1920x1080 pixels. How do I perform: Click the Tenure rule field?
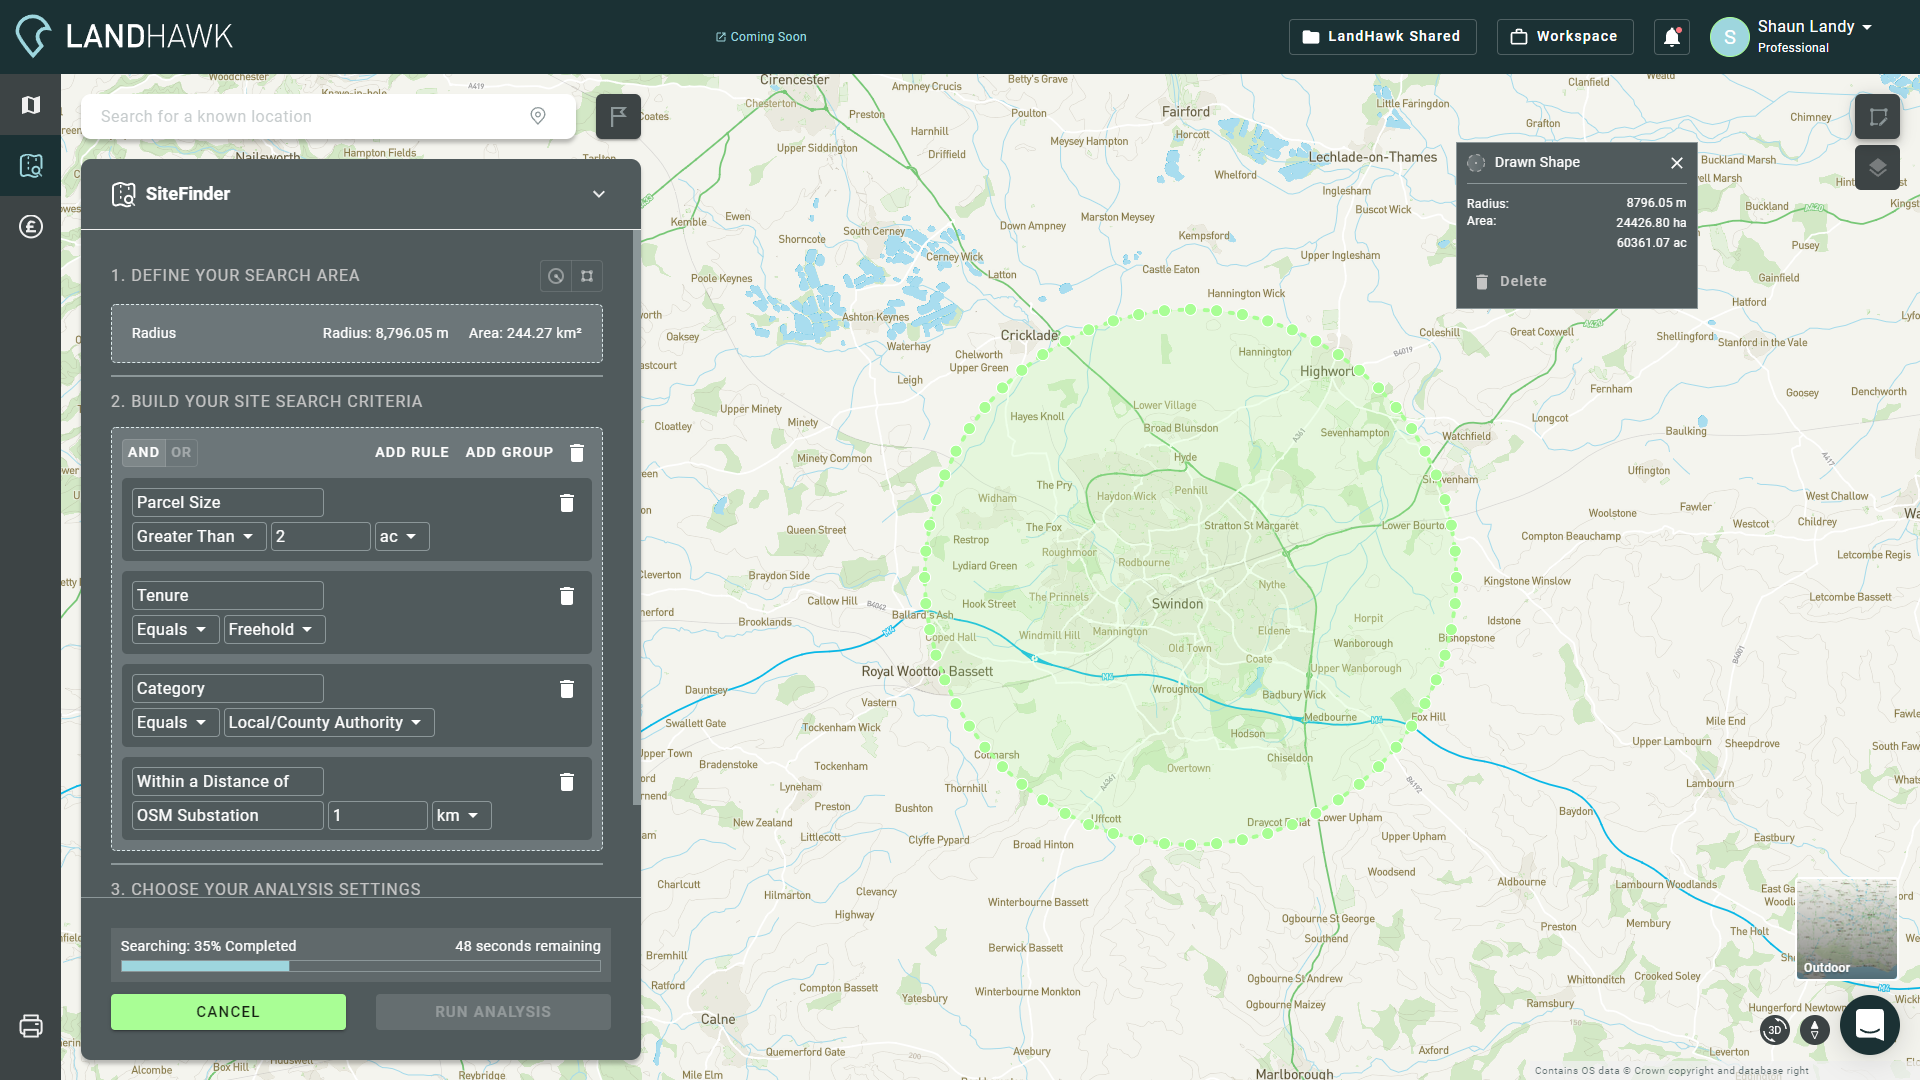(x=227, y=596)
